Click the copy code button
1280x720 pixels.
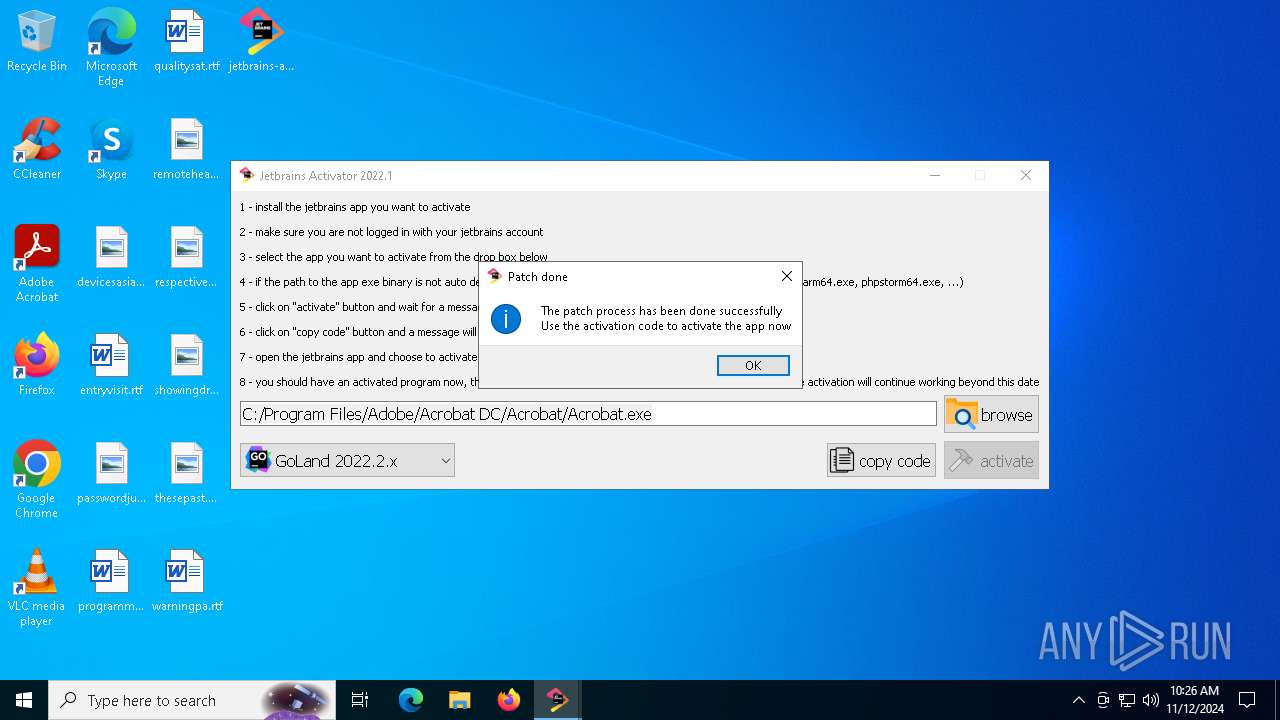click(x=881, y=460)
